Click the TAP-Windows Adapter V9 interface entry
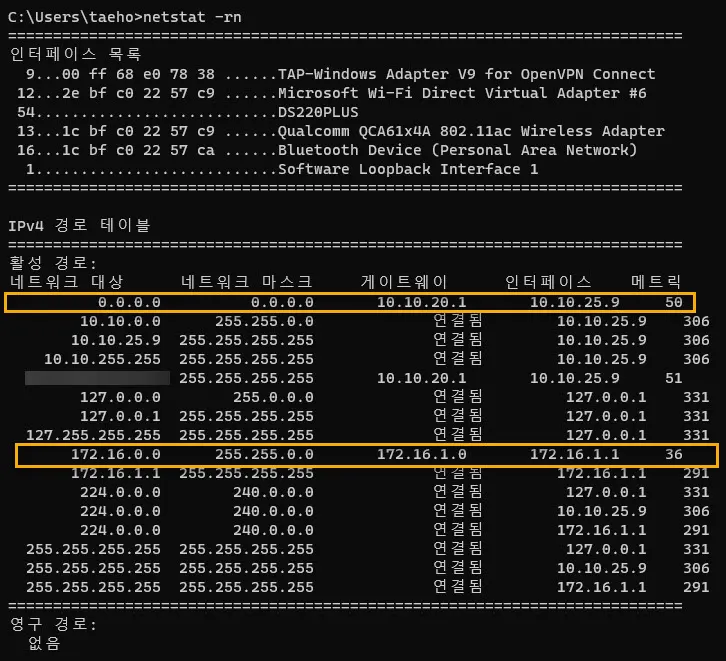726x661 pixels. coord(466,74)
